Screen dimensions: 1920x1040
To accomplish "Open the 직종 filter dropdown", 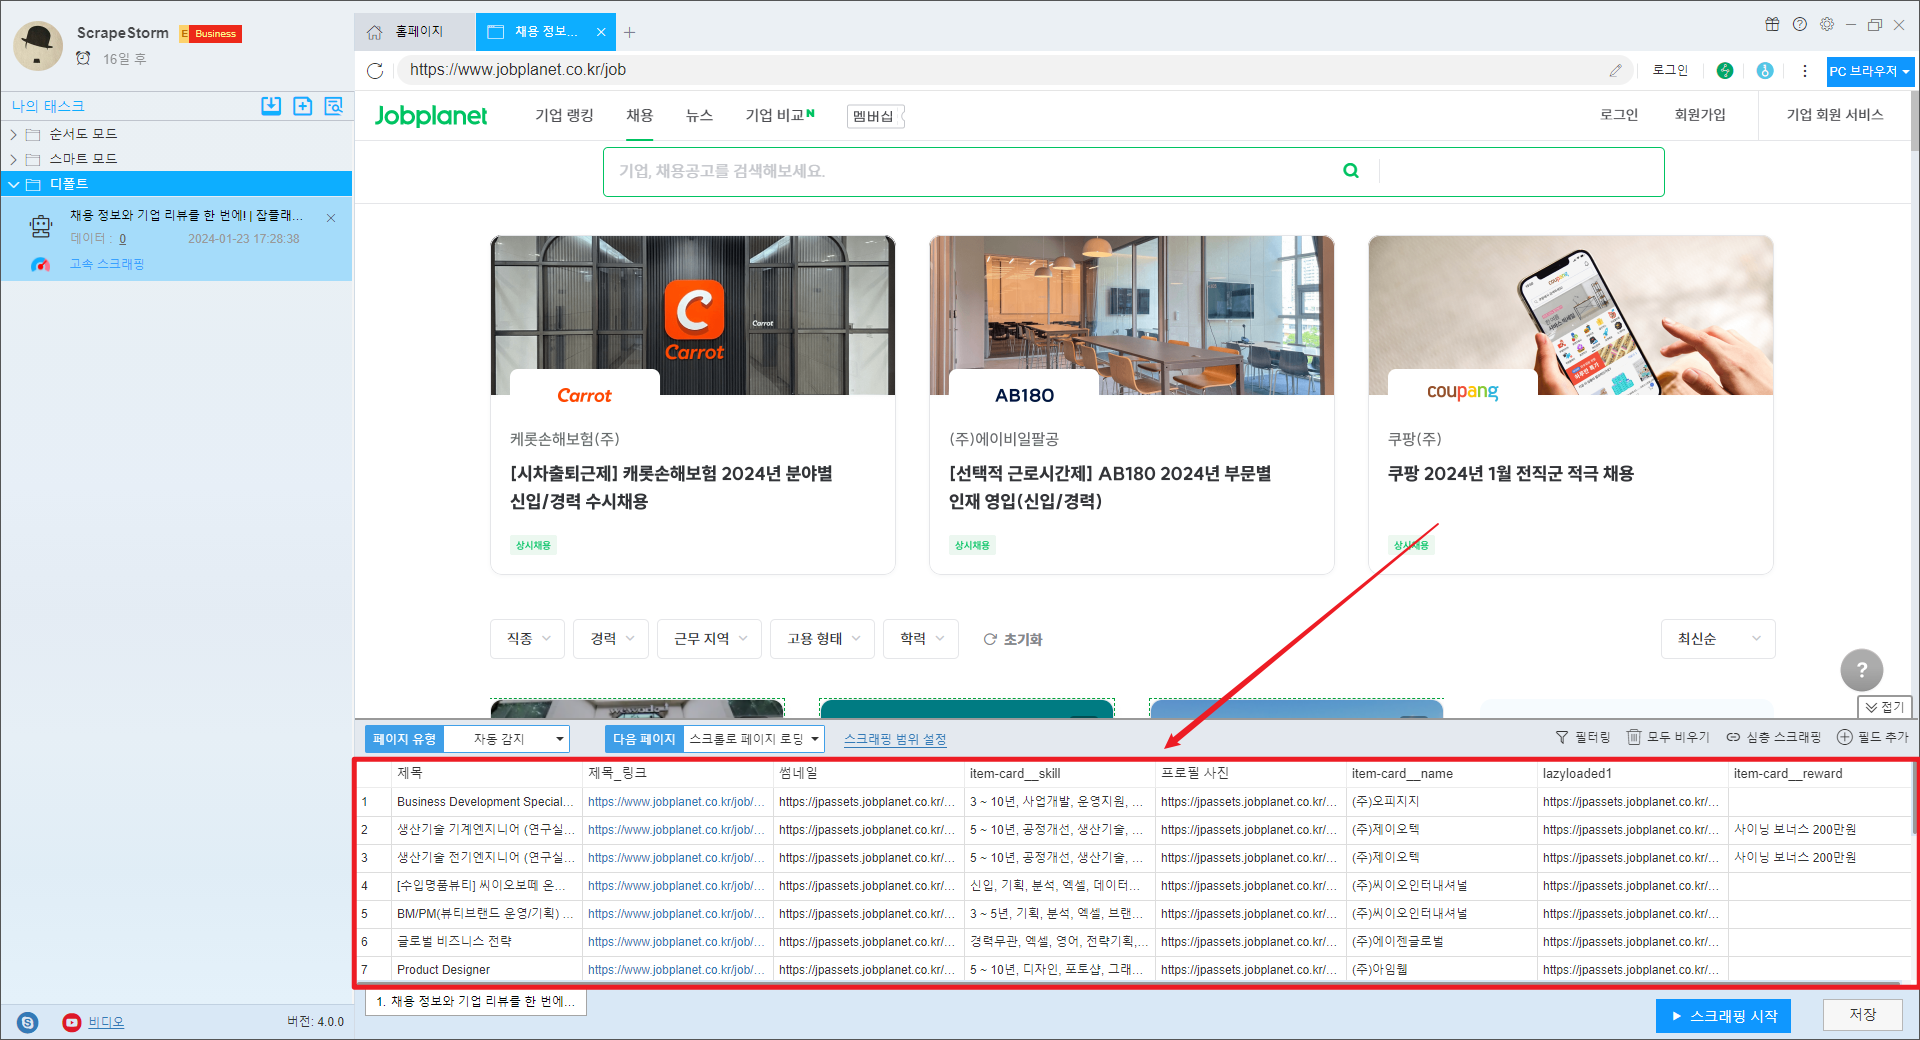I will tap(528, 639).
